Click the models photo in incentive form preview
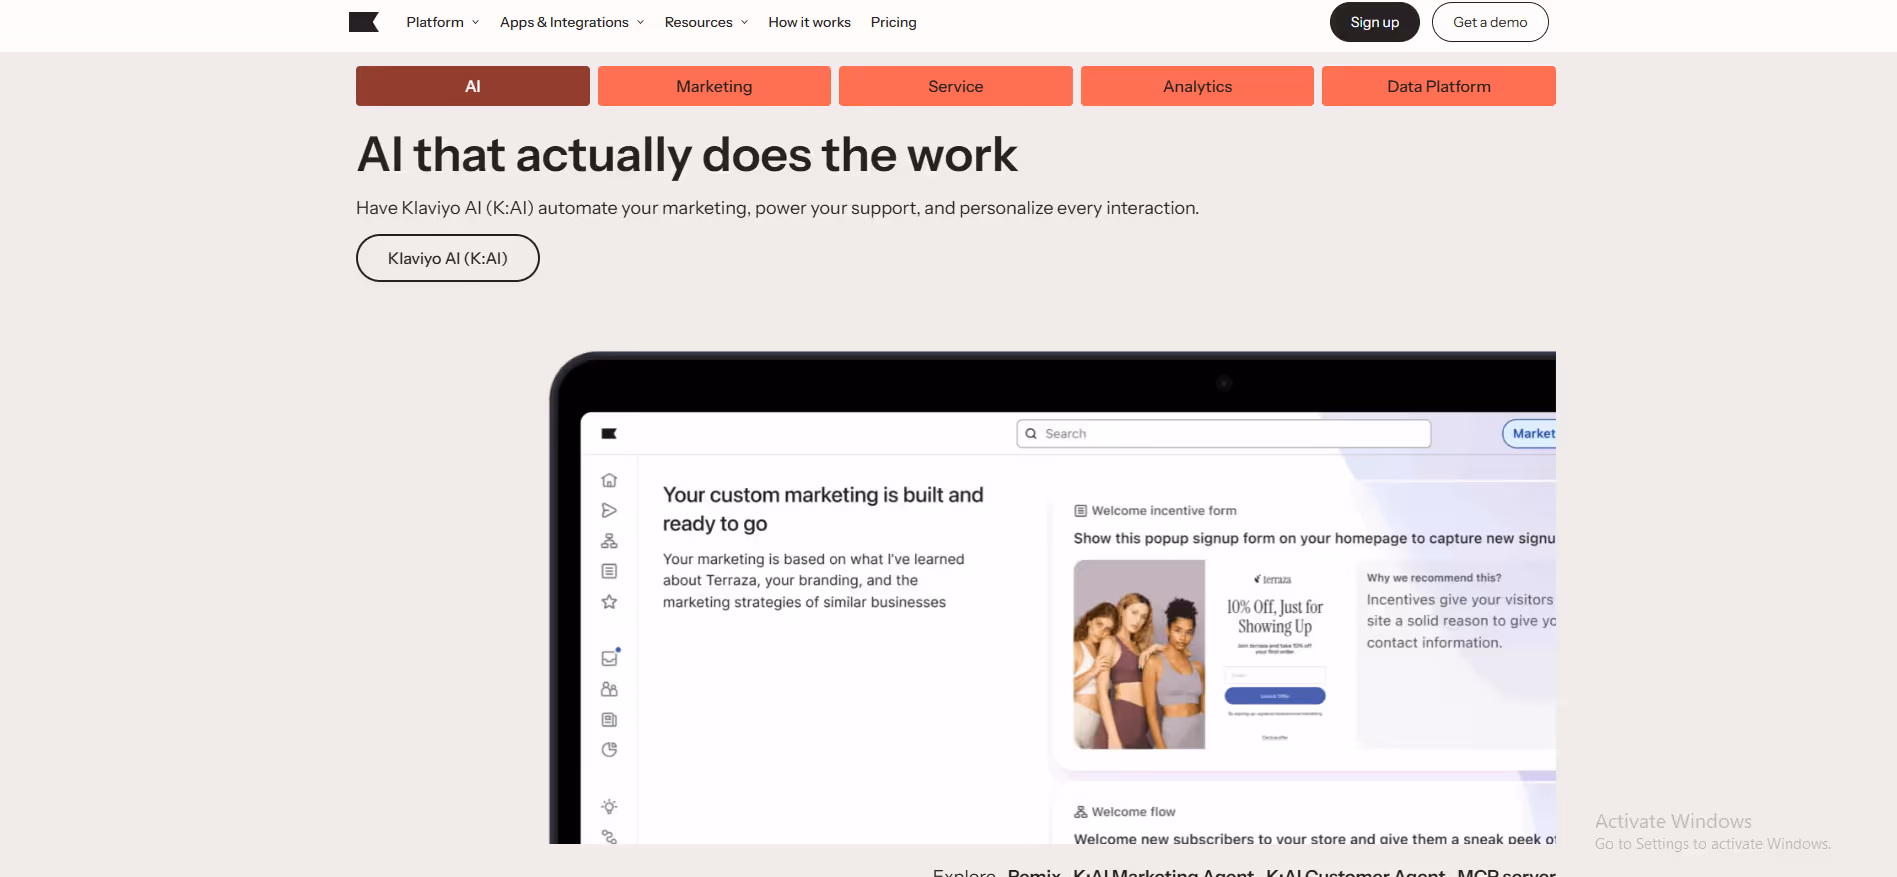Screen dimensions: 1897x877 pos(1139,654)
